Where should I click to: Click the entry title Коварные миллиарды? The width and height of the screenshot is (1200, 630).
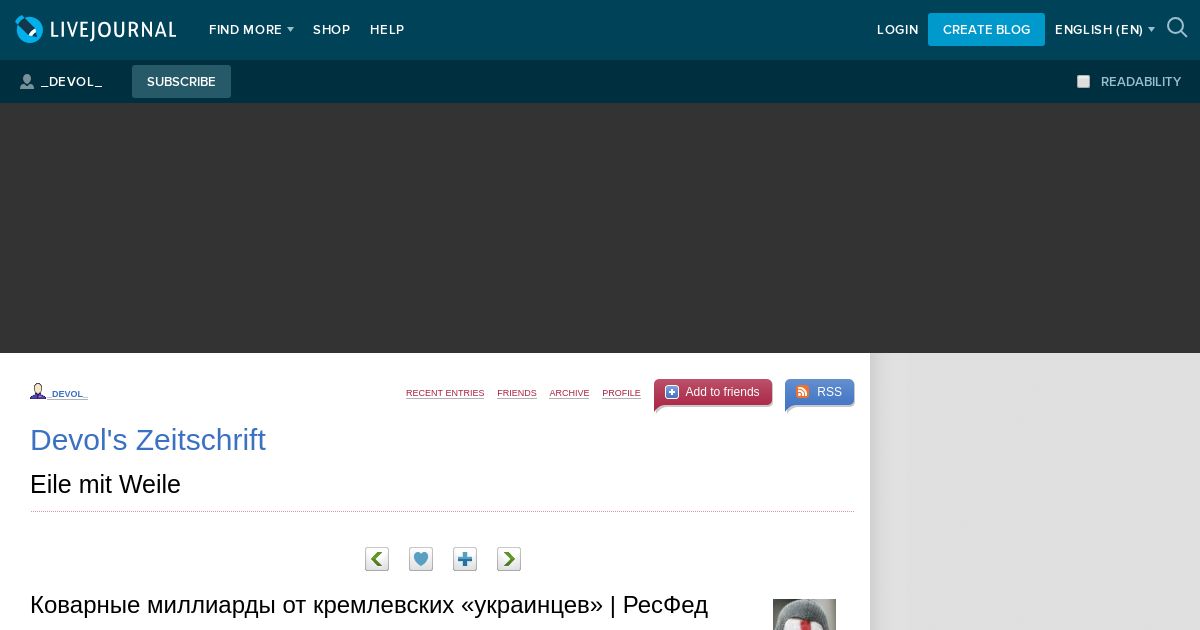(x=369, y=605)
